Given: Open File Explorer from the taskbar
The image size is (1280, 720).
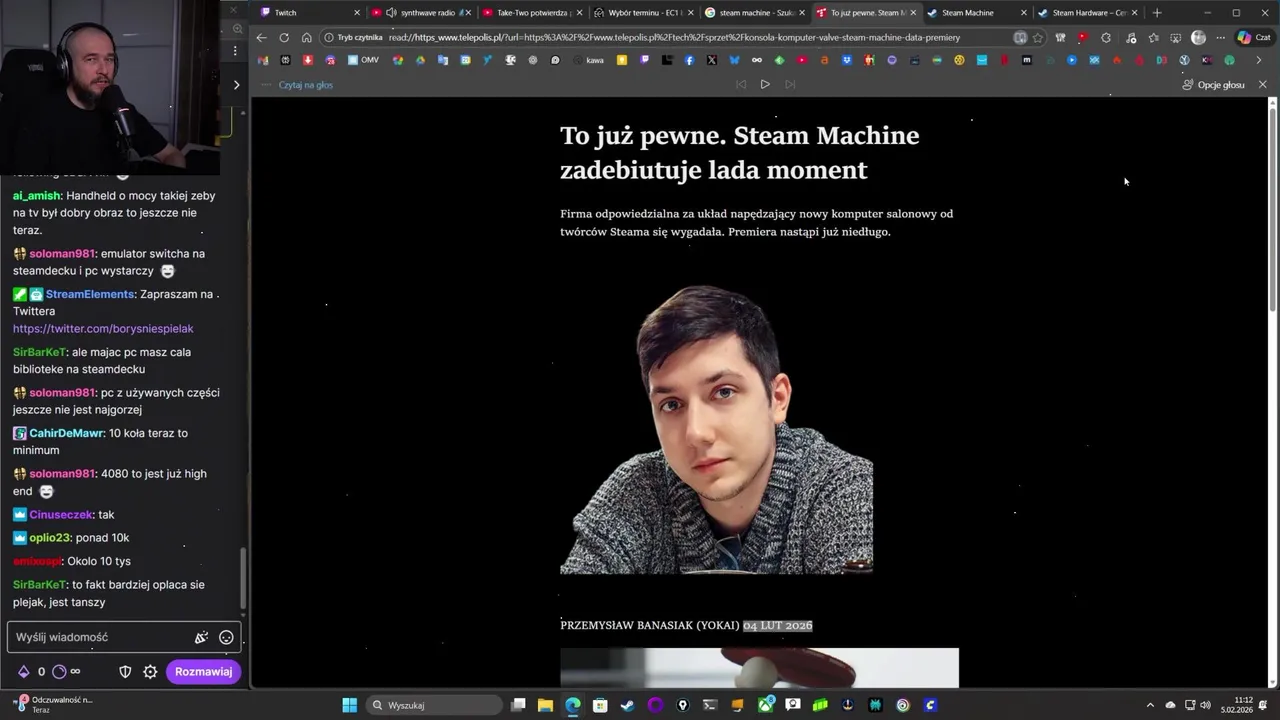Looking at the screenshot, I should pyautogui.click(x=545, y=705).
